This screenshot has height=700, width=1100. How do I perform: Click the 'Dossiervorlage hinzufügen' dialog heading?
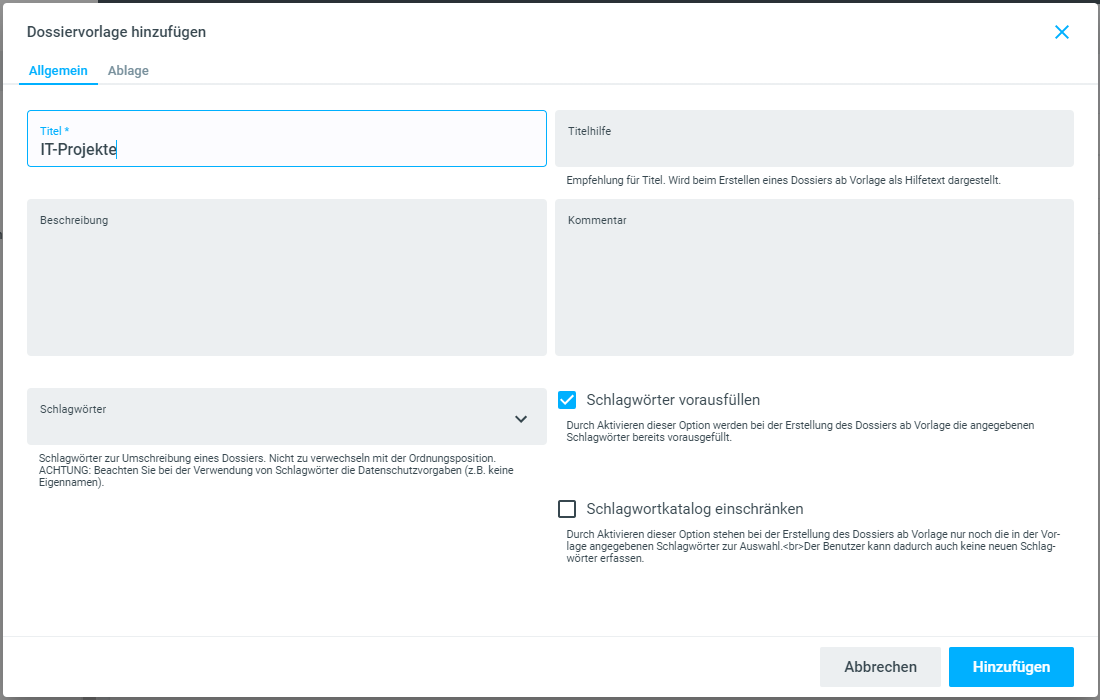coord(117,32)
